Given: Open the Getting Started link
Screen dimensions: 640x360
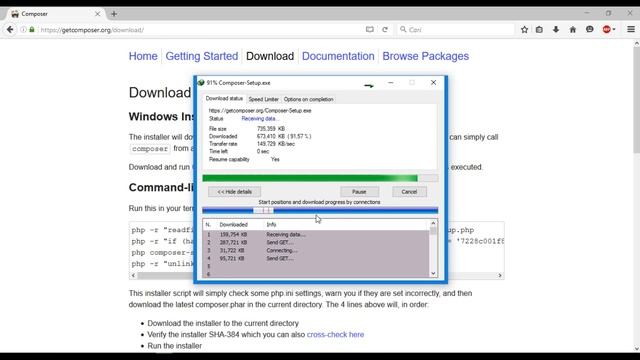Looking at the screenshot, I should (x=202, y=56).
